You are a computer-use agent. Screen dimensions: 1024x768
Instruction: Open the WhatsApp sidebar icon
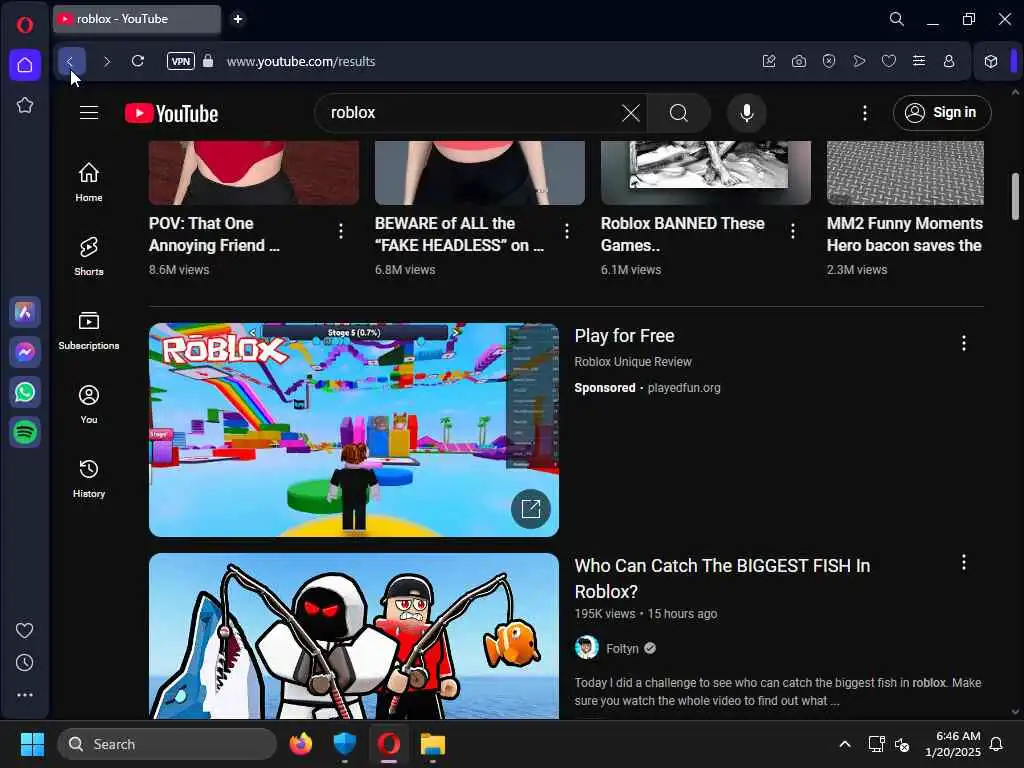click(x=25, y=392)
